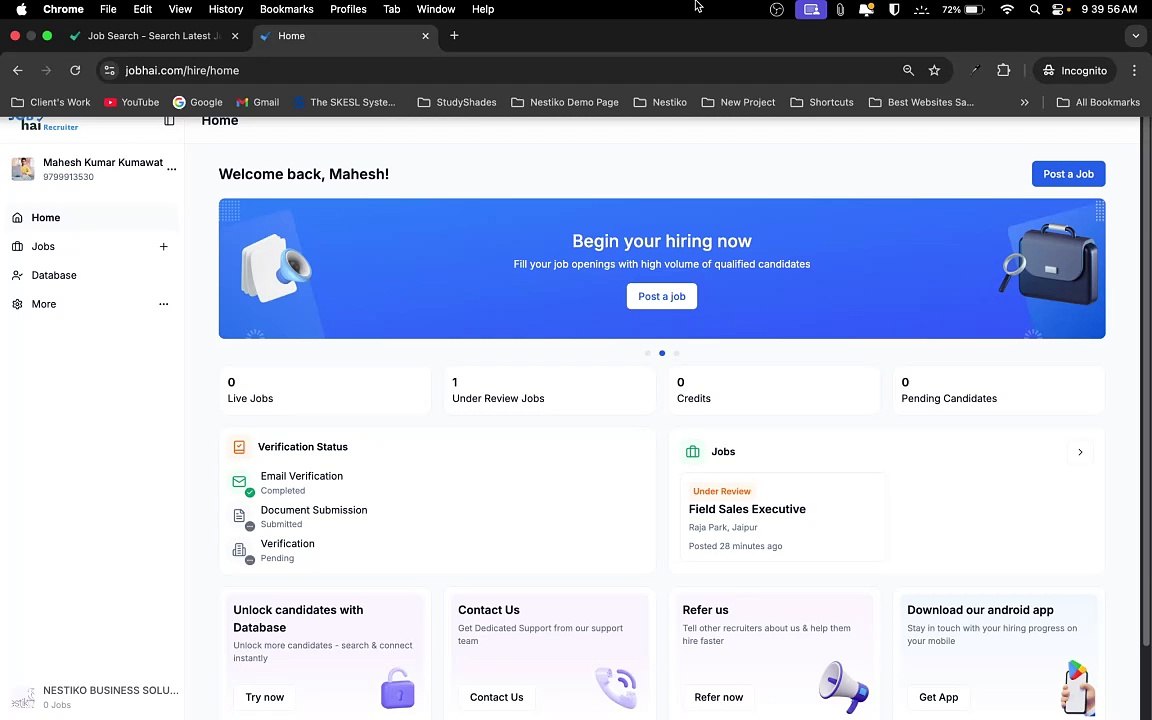Click the Verification Status checklist icon
The height and width of the screenshot is (720, 1152).
240,447
